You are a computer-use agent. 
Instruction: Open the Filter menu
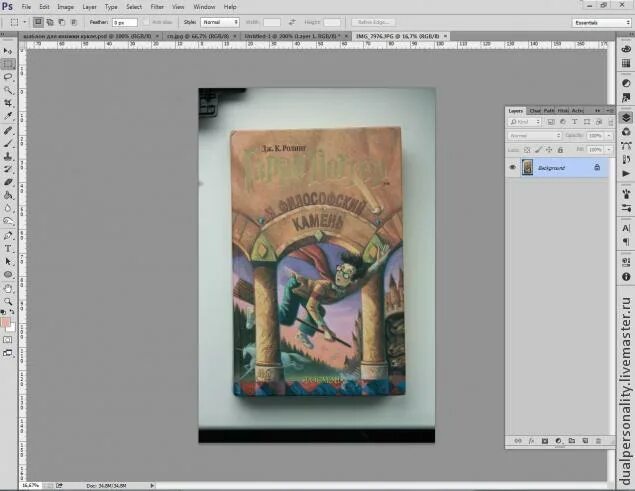[157, 7]
